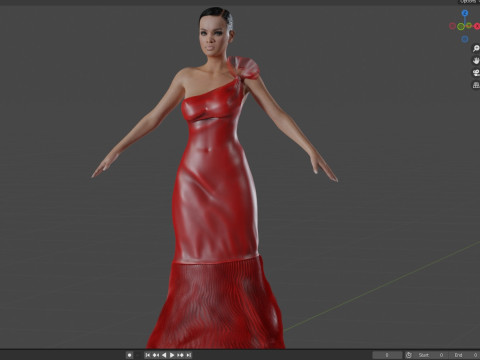Toggle the camera view icon
The image size is (480, 360).
coord(476,73)
